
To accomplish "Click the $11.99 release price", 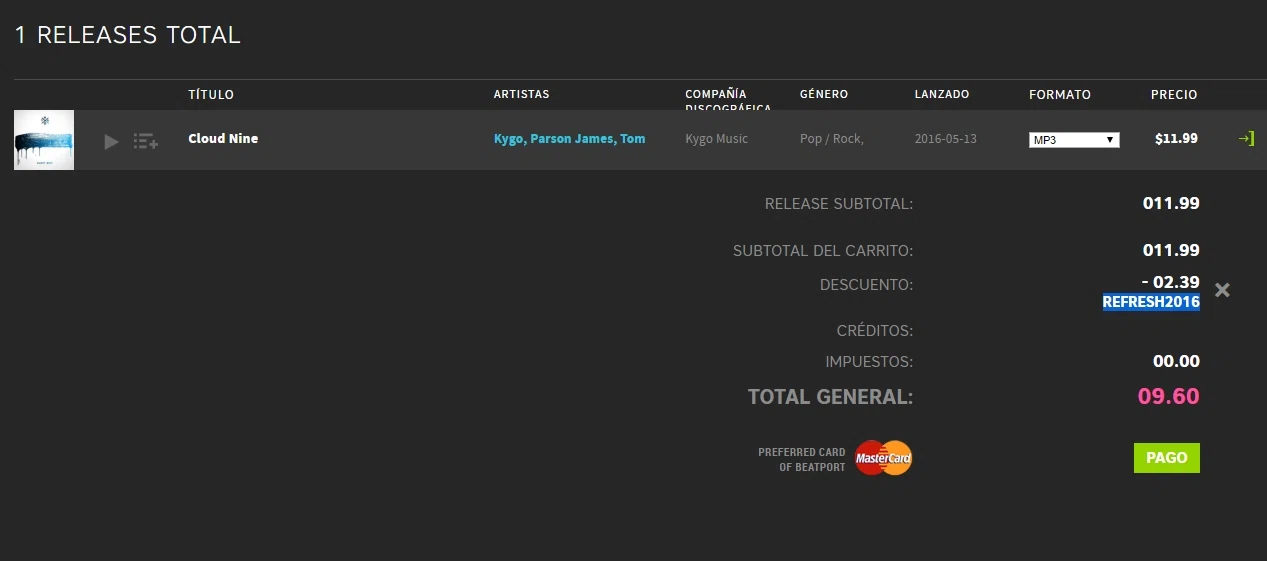I will pyautogui.click(x=1176, y=139).
